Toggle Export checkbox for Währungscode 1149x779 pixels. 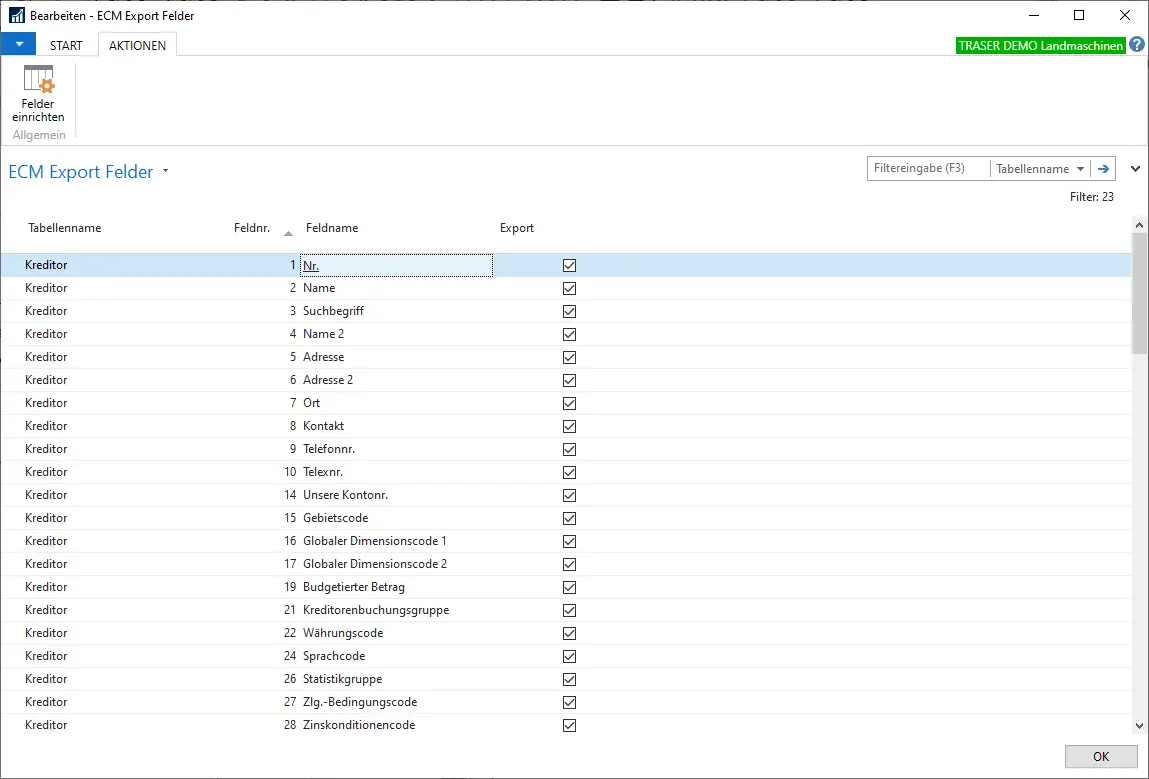[570, 633]
